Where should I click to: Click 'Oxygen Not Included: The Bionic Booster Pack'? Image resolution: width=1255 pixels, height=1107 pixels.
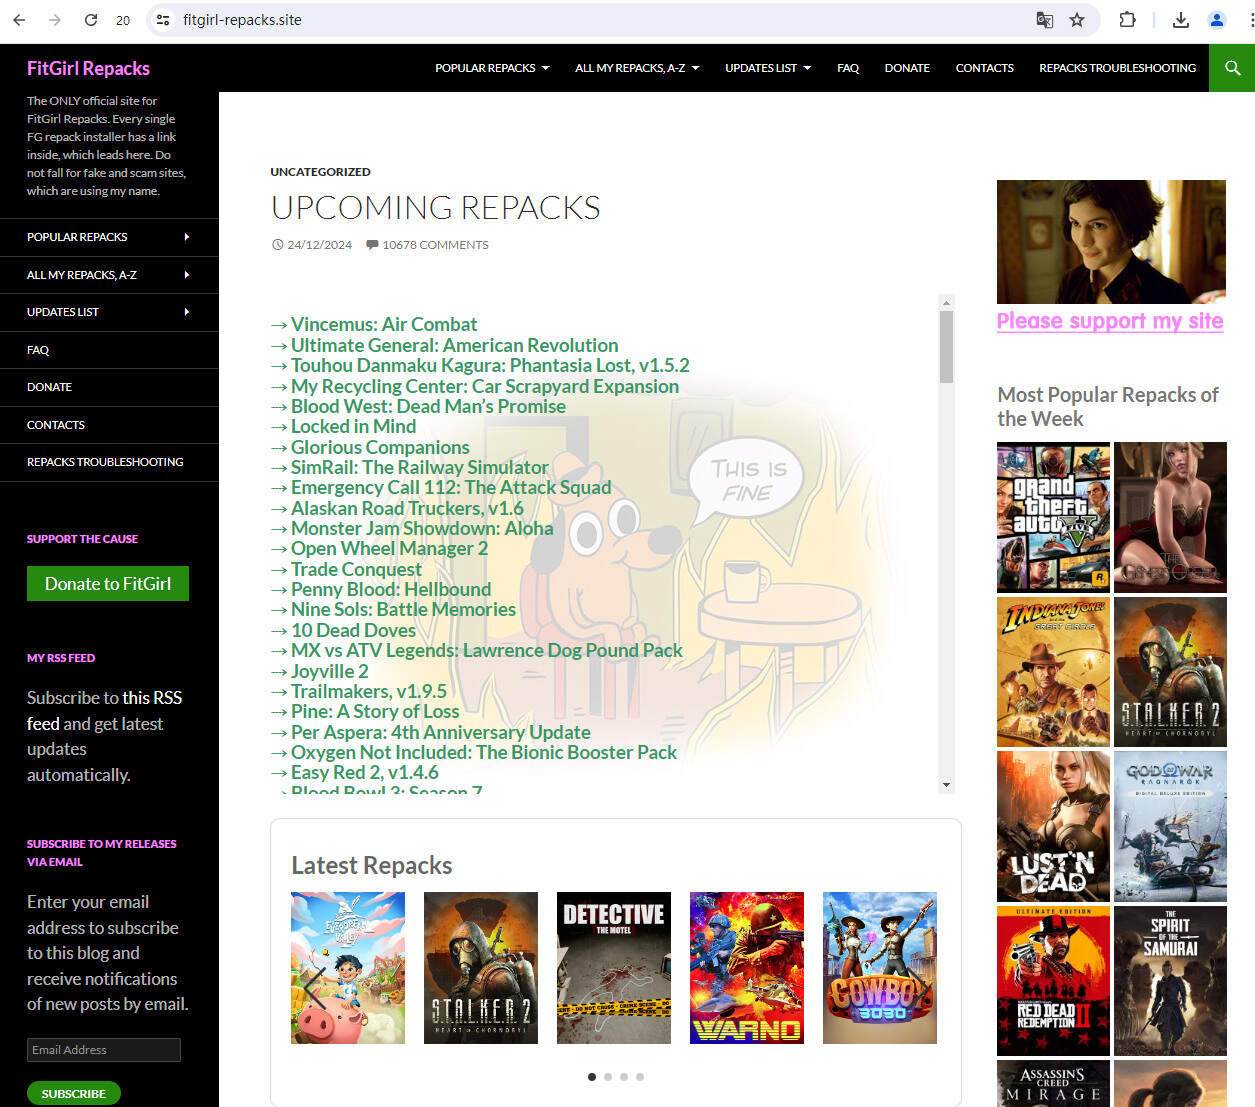pyautogui.click(x=484, y=752)
